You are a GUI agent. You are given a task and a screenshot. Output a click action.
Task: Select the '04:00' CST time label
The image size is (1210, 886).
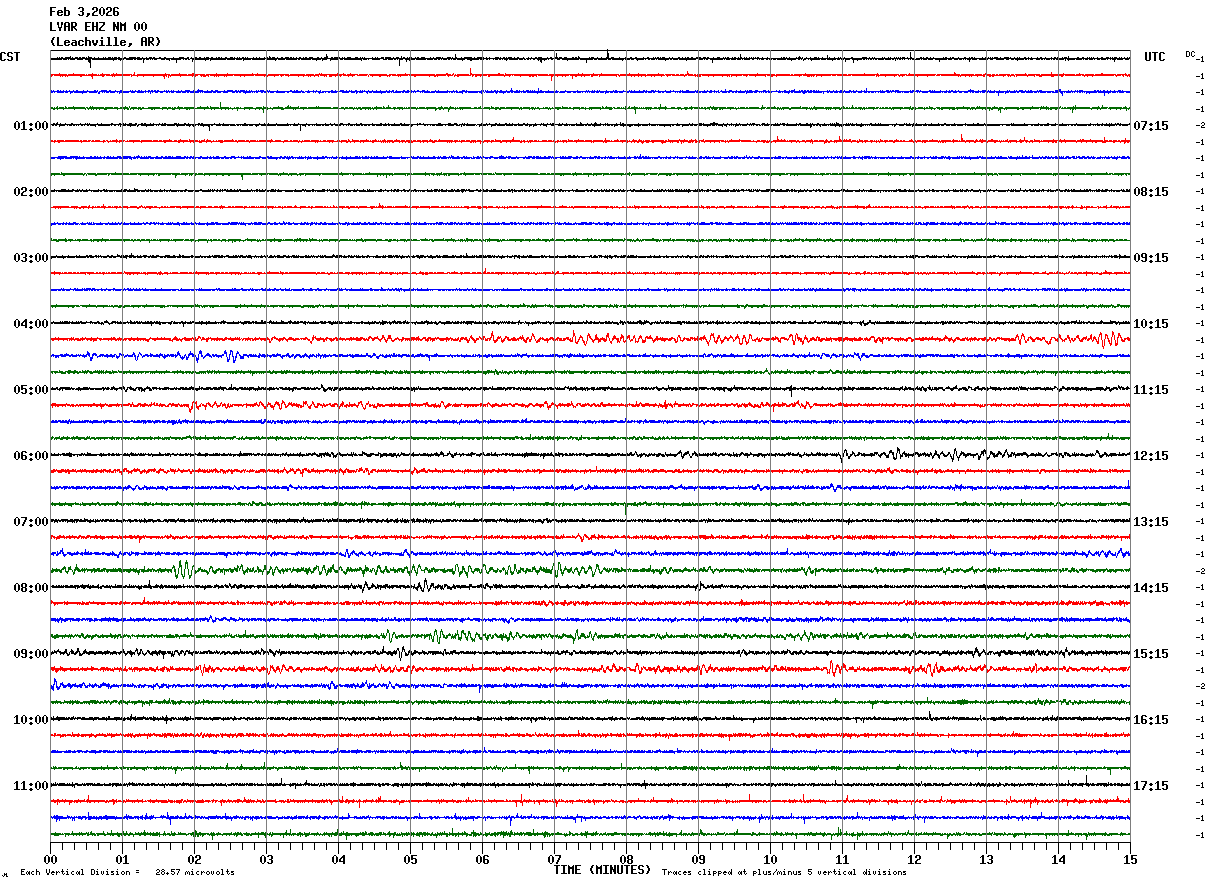(31, 324)
